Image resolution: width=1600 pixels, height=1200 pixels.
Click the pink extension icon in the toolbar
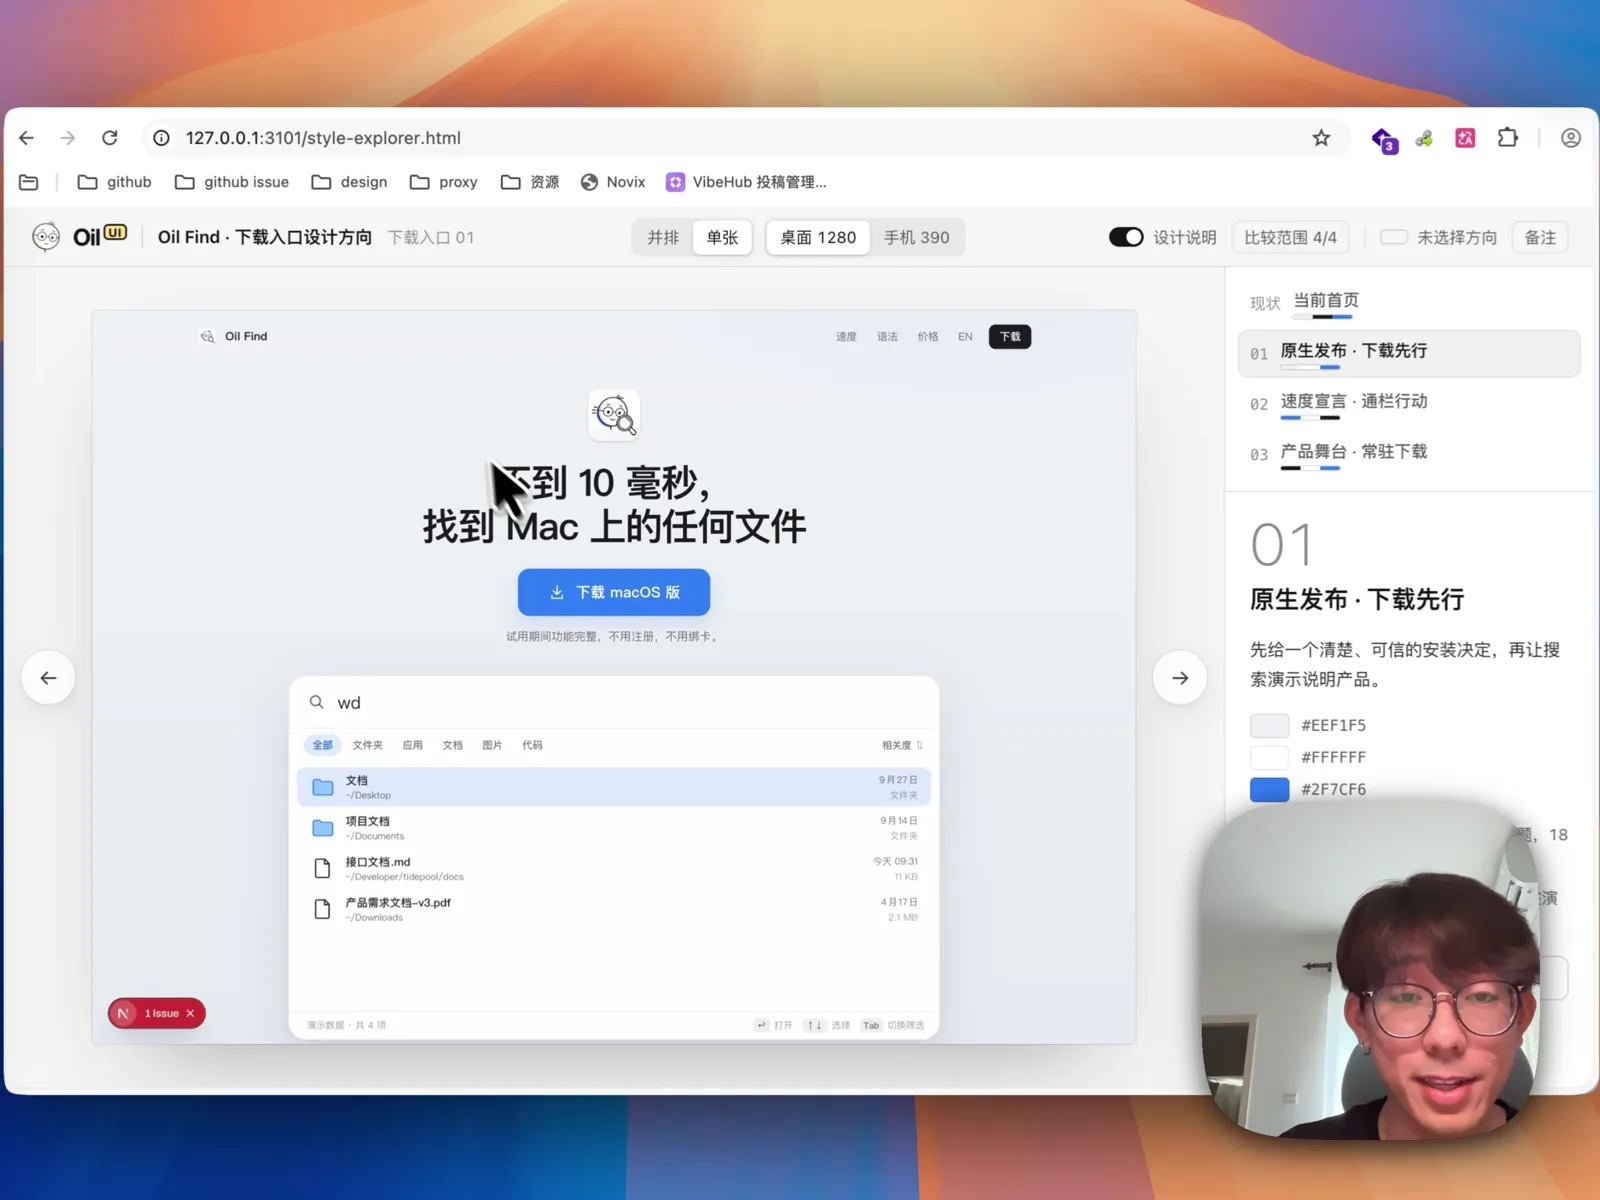[x=1465, y=138]
